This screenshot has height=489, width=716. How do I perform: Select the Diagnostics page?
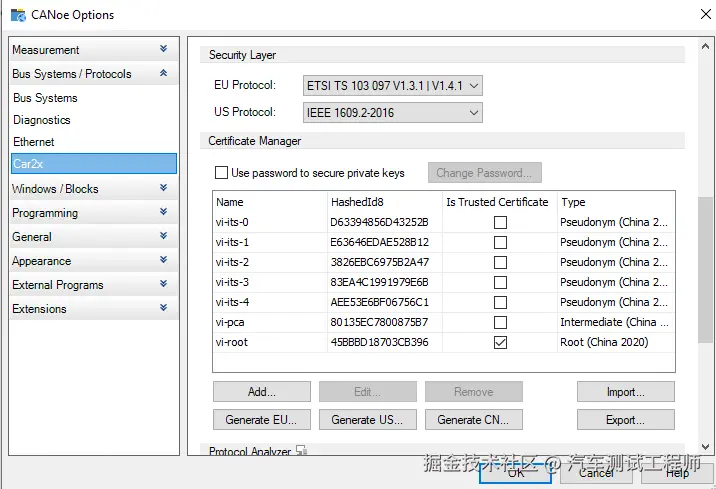coord(94,120)
